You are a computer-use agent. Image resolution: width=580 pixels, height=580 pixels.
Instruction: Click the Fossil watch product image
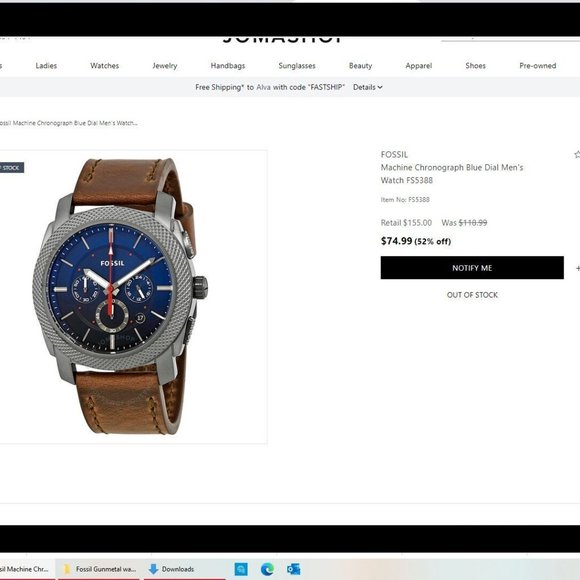pos(120,297)
